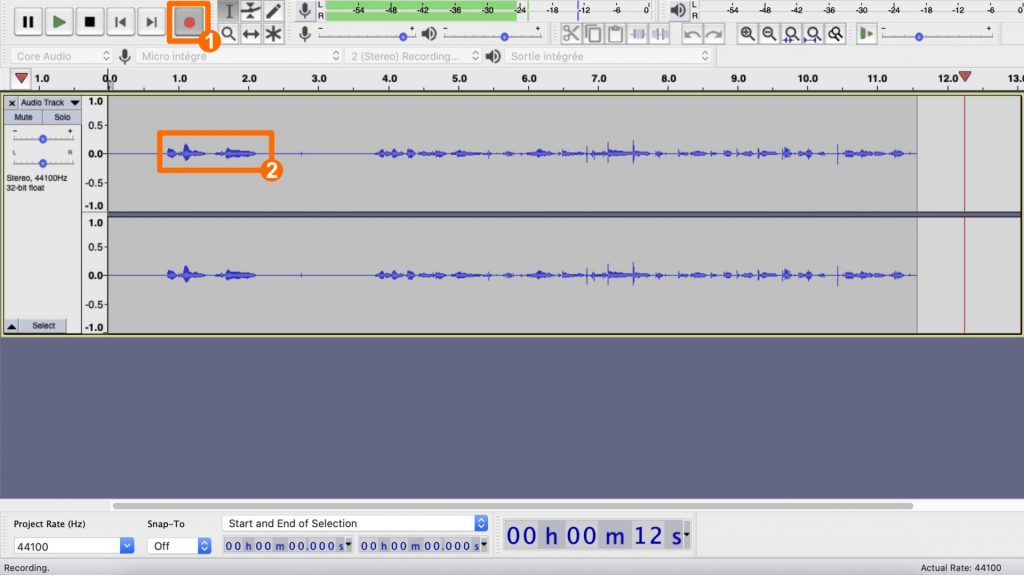Click the track Select button
1024x575 pixels.
(43, 326)
